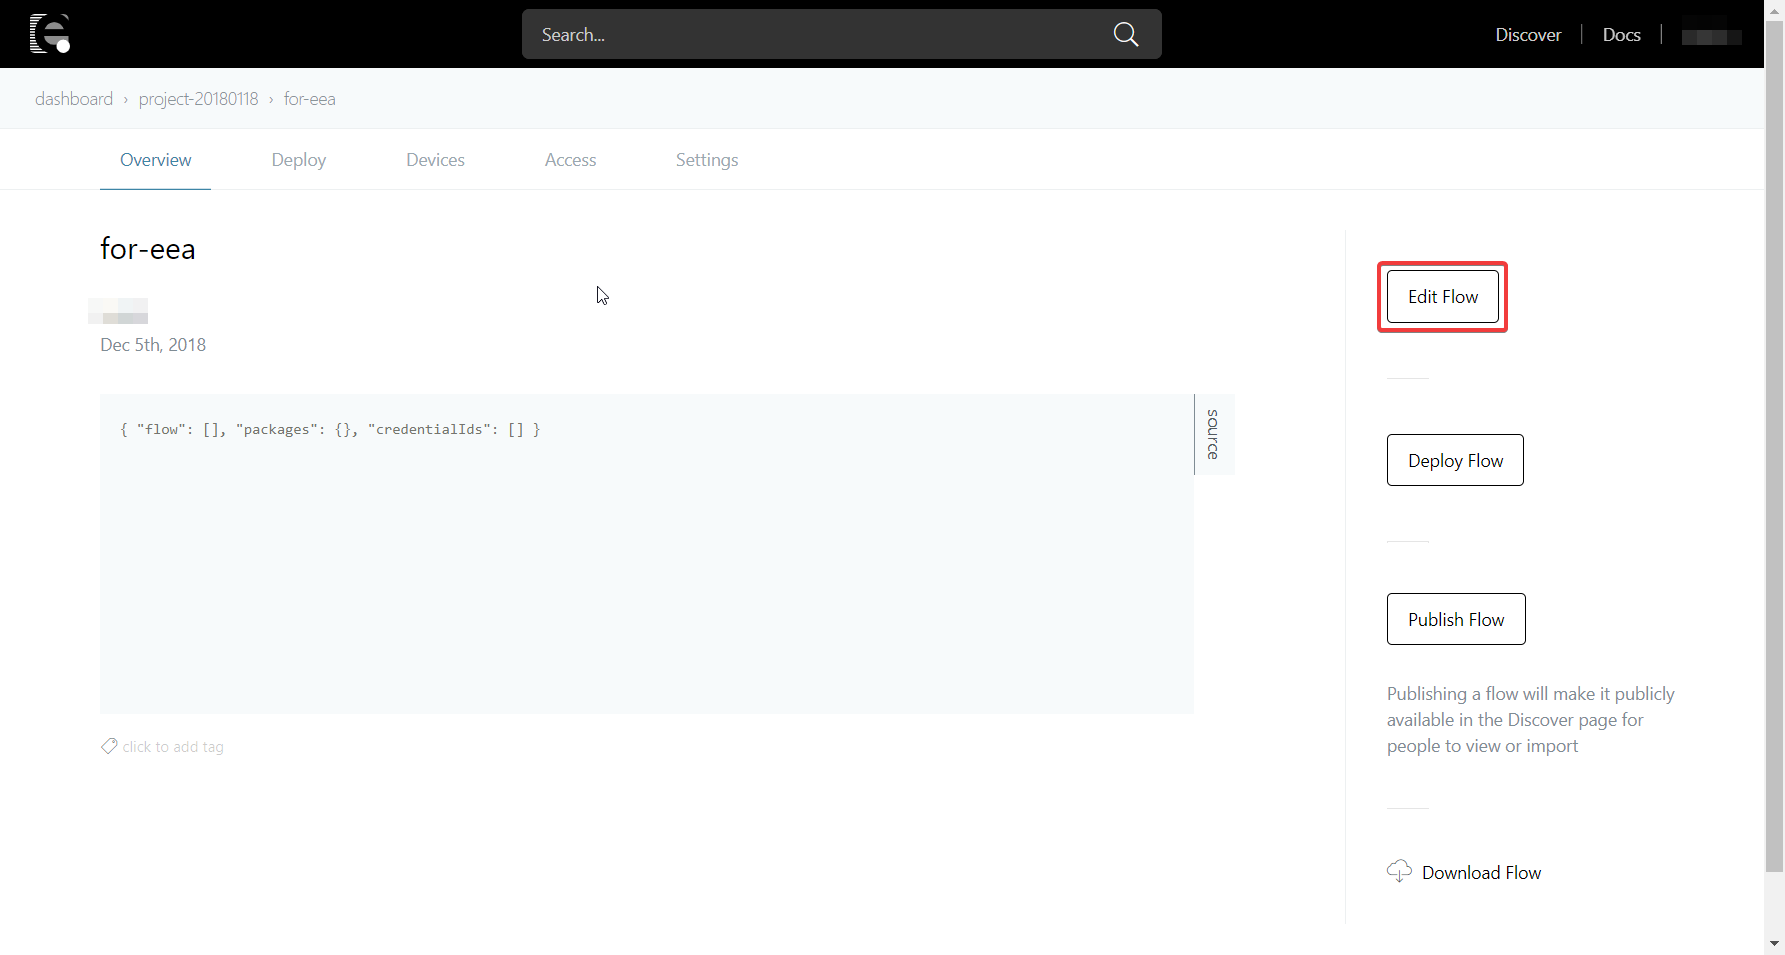Click the ENEBULAR logo in header
This screenshot has height=955, width=1785.
49,34
